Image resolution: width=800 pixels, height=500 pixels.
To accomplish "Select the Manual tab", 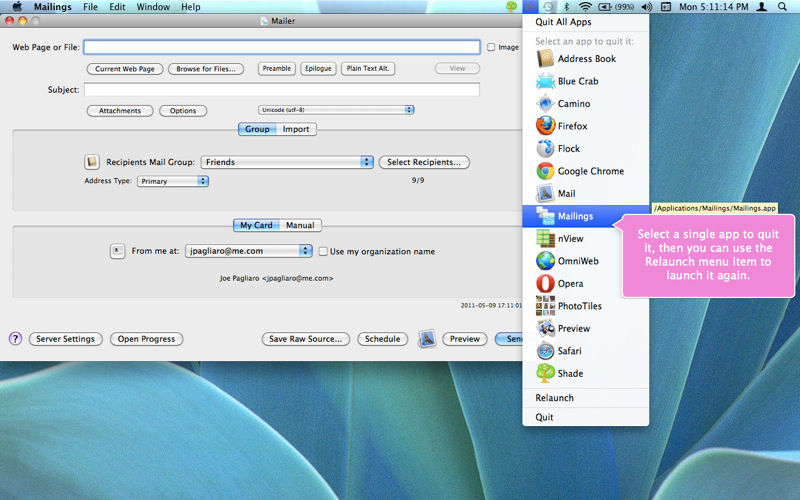I will click(300, 225).
